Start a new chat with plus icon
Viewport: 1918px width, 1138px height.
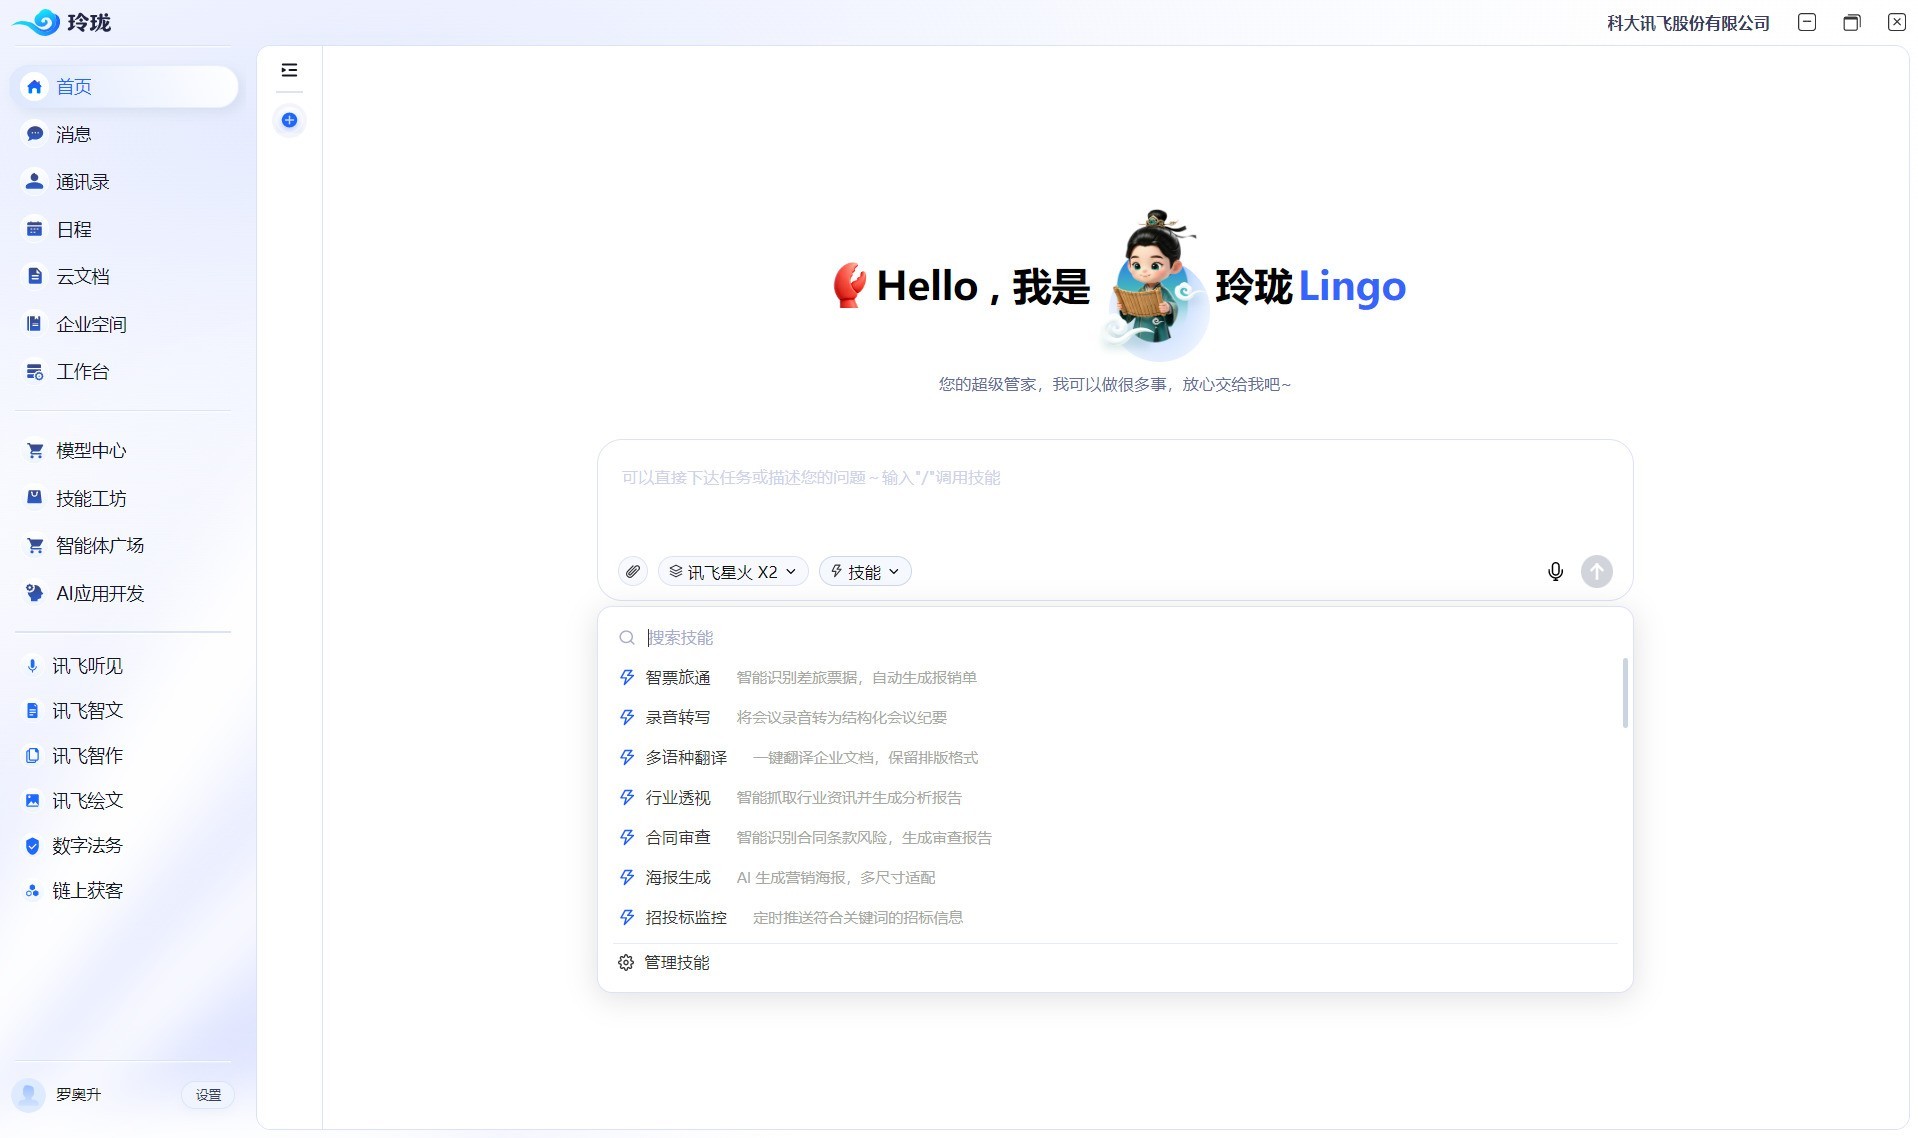(x=289, y=121)
